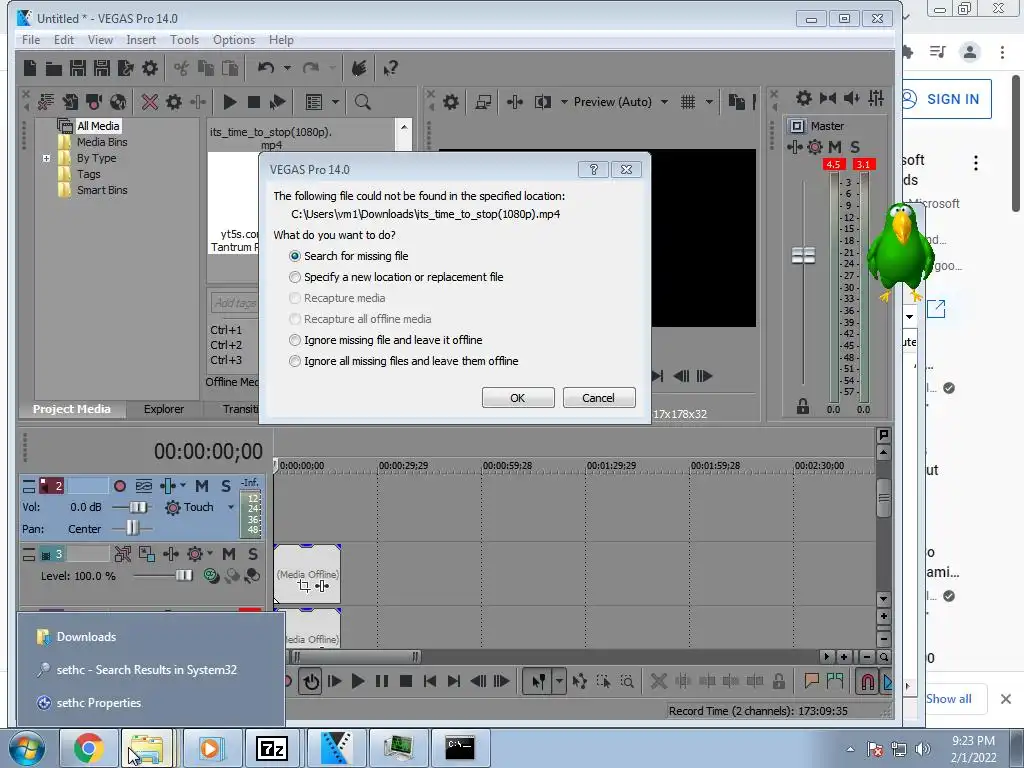Viewport: 1024px width, 768px height.
Task: Select Ignore missing file and leave offline
Action: (x=385, y=340)
